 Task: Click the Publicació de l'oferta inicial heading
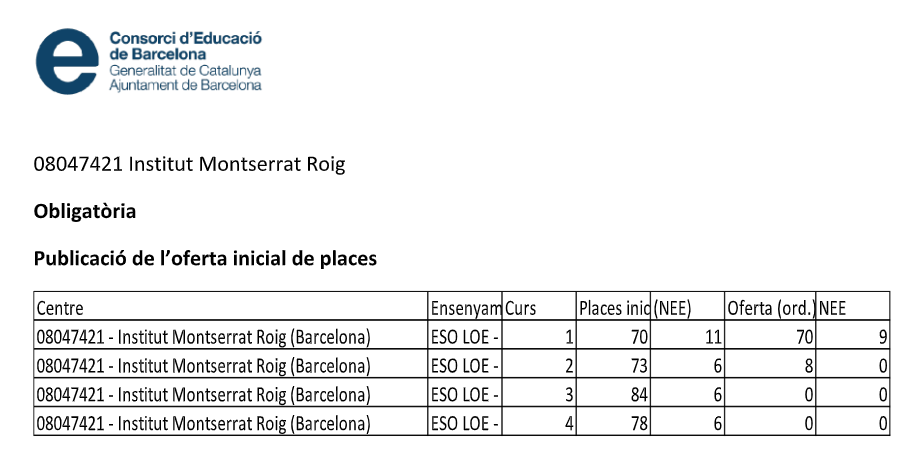pyautogui.click(x=205, y=259)
